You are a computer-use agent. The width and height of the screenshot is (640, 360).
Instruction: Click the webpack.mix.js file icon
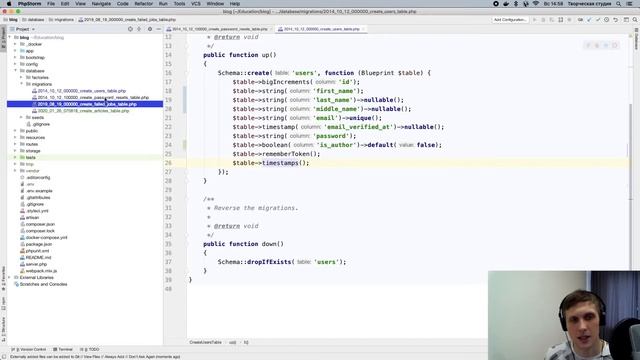[x=22, y=271]
